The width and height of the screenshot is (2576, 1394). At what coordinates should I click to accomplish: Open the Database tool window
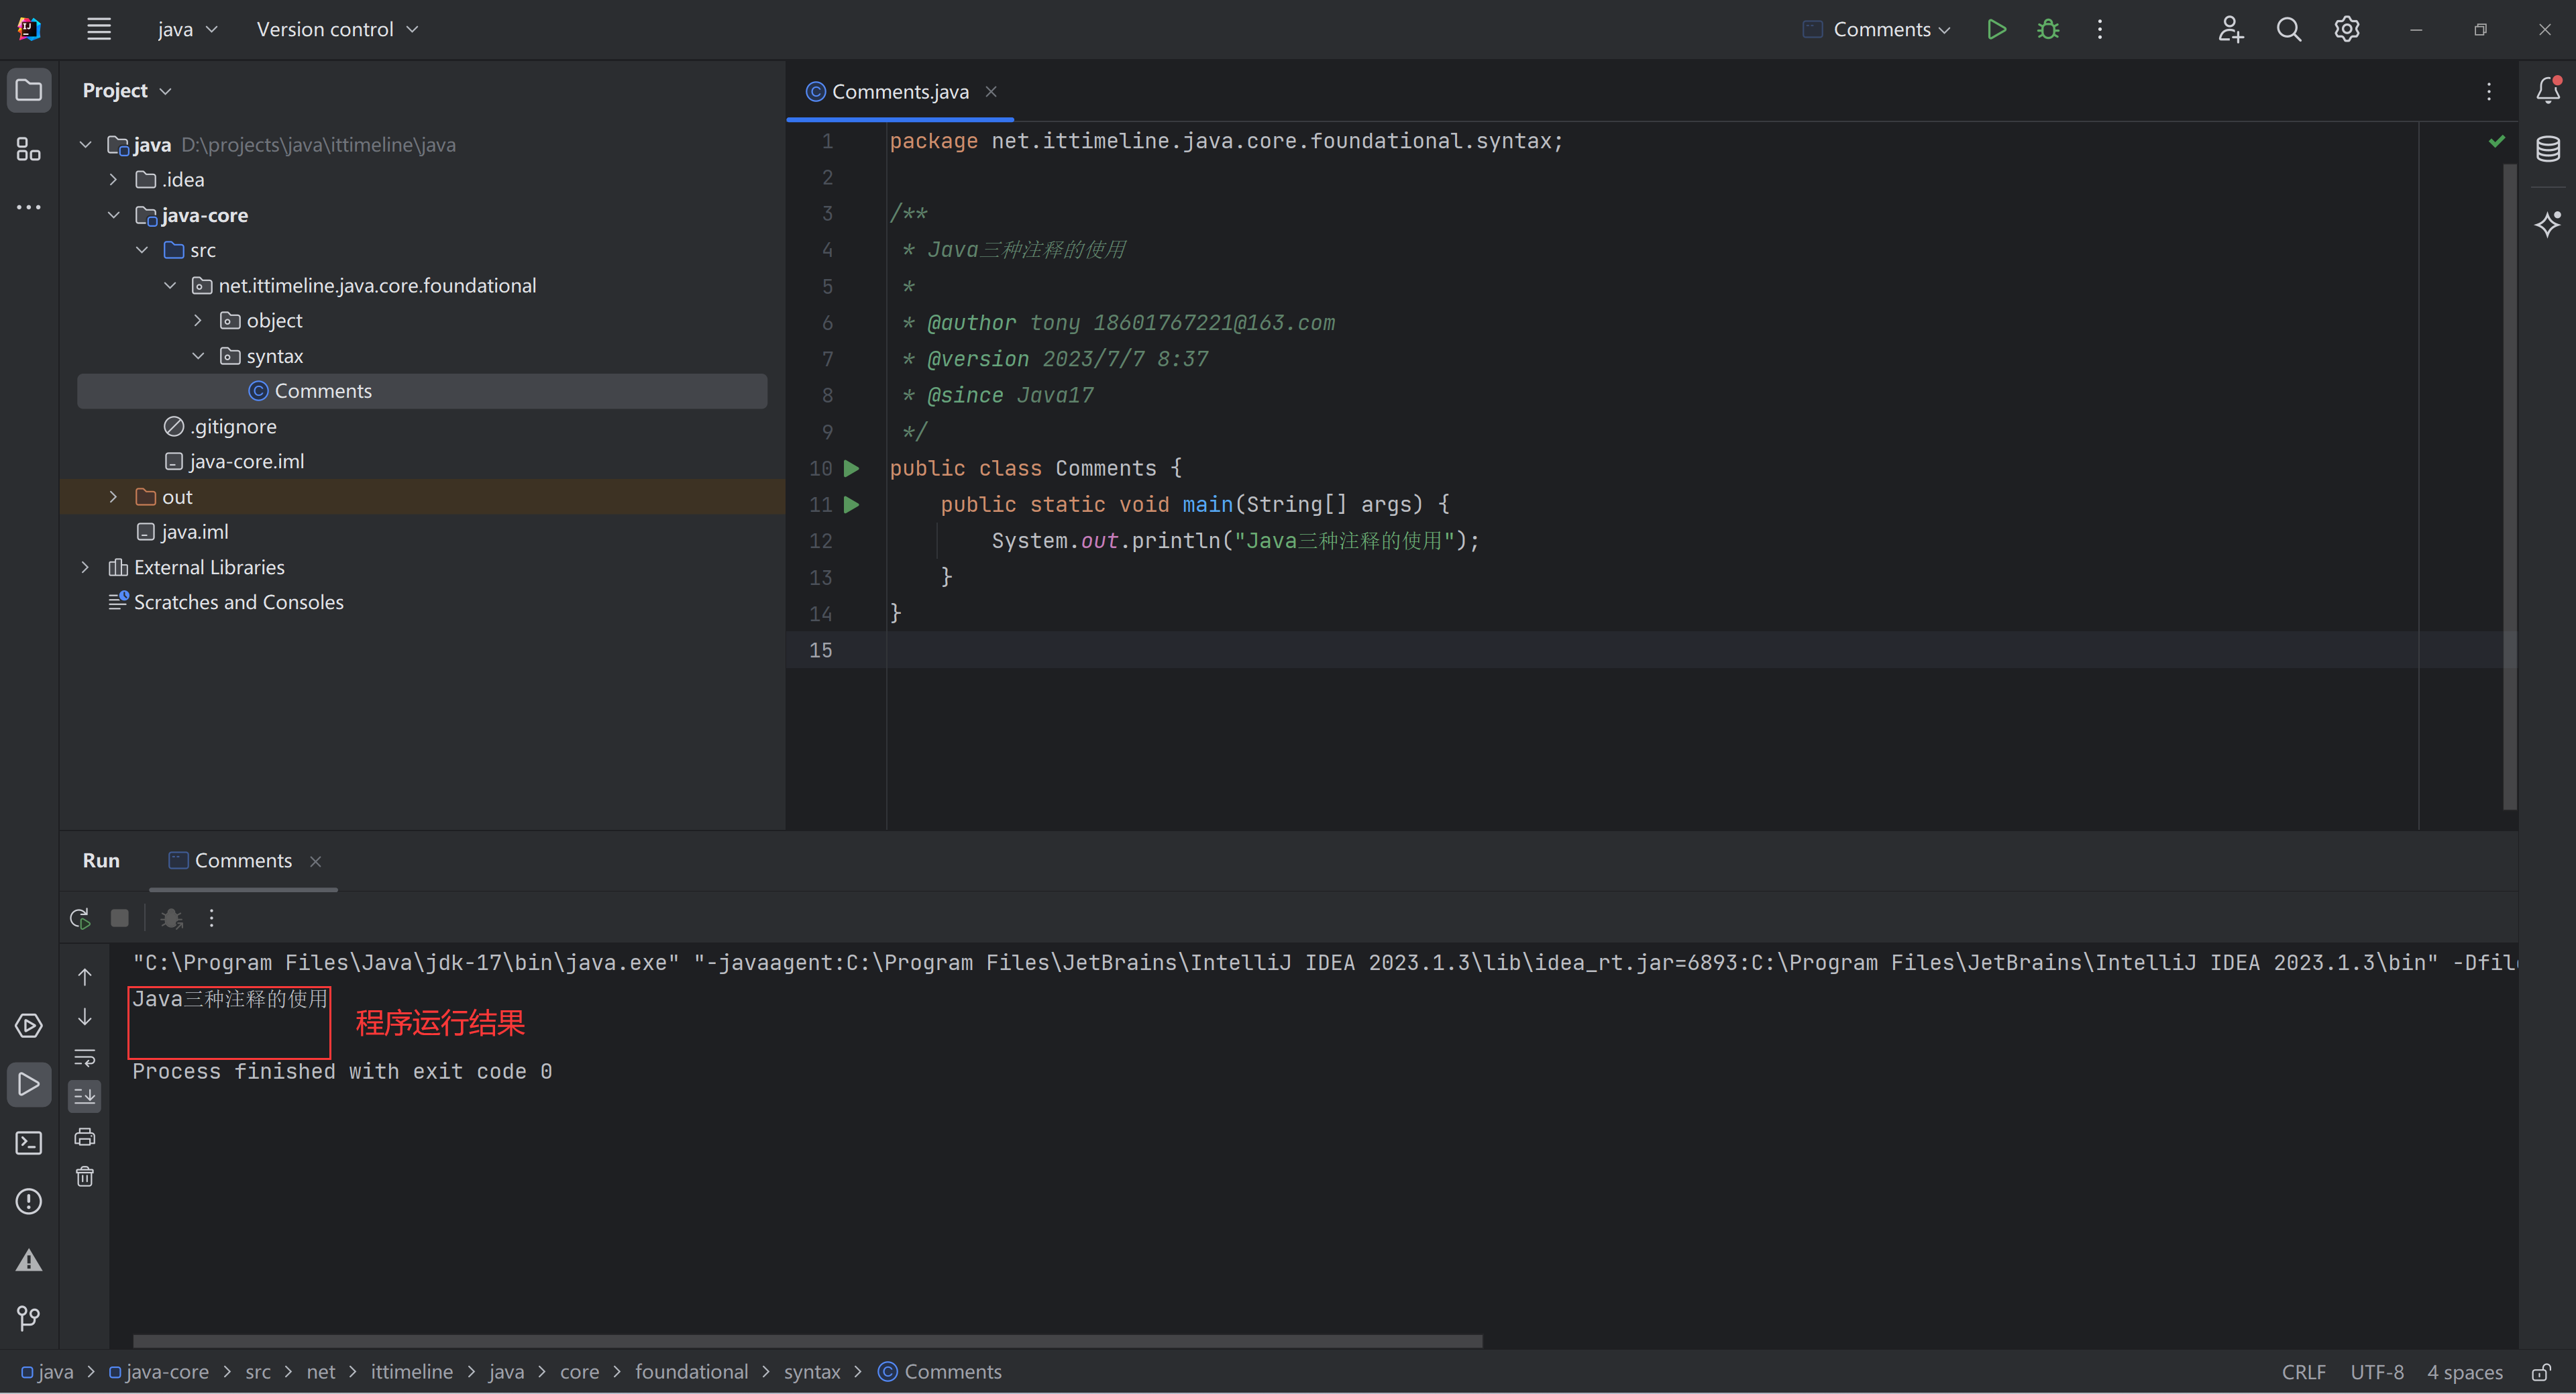click(x=2548, y=149)
